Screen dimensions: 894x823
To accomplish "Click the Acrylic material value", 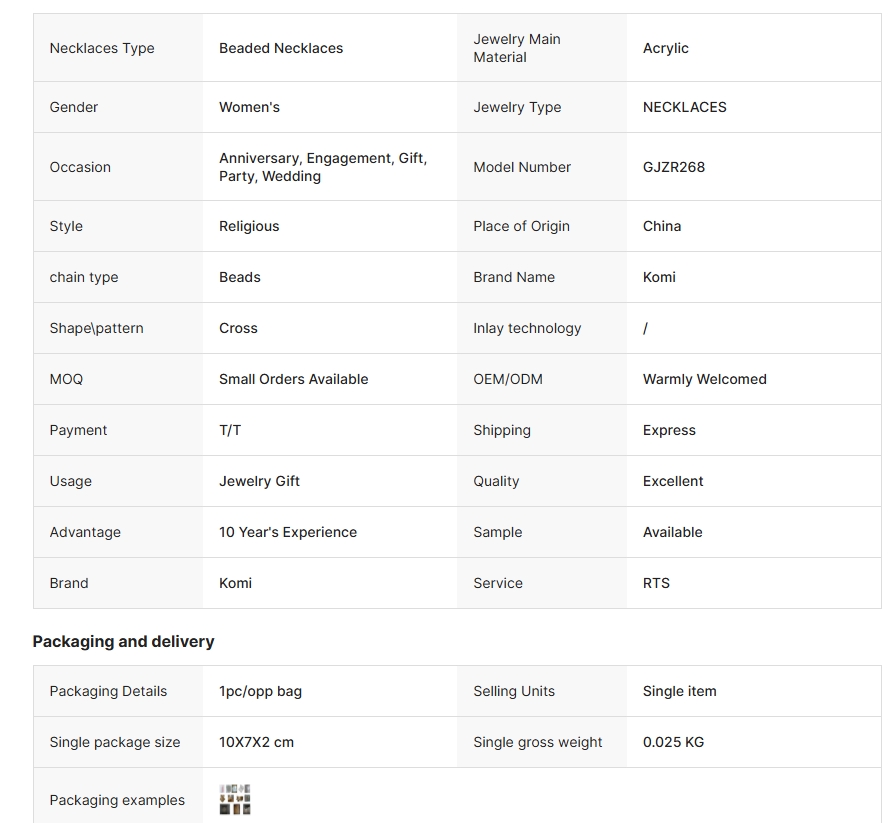I will [665, 48].
